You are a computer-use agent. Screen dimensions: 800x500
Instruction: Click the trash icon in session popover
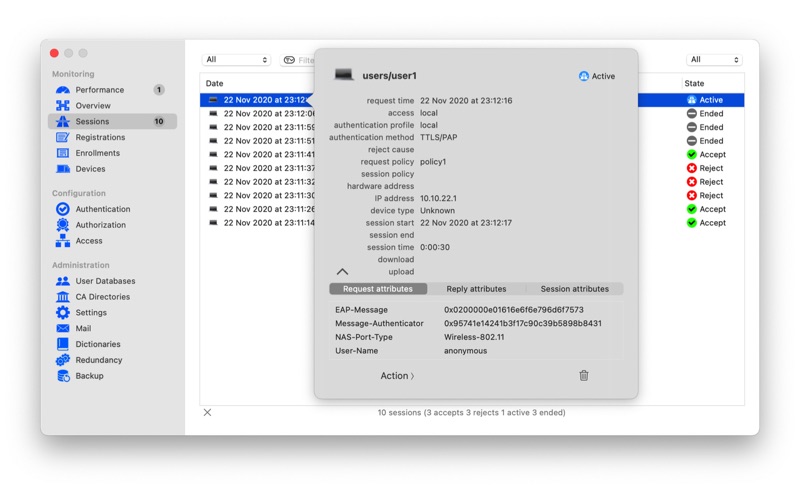click(584, 376)
